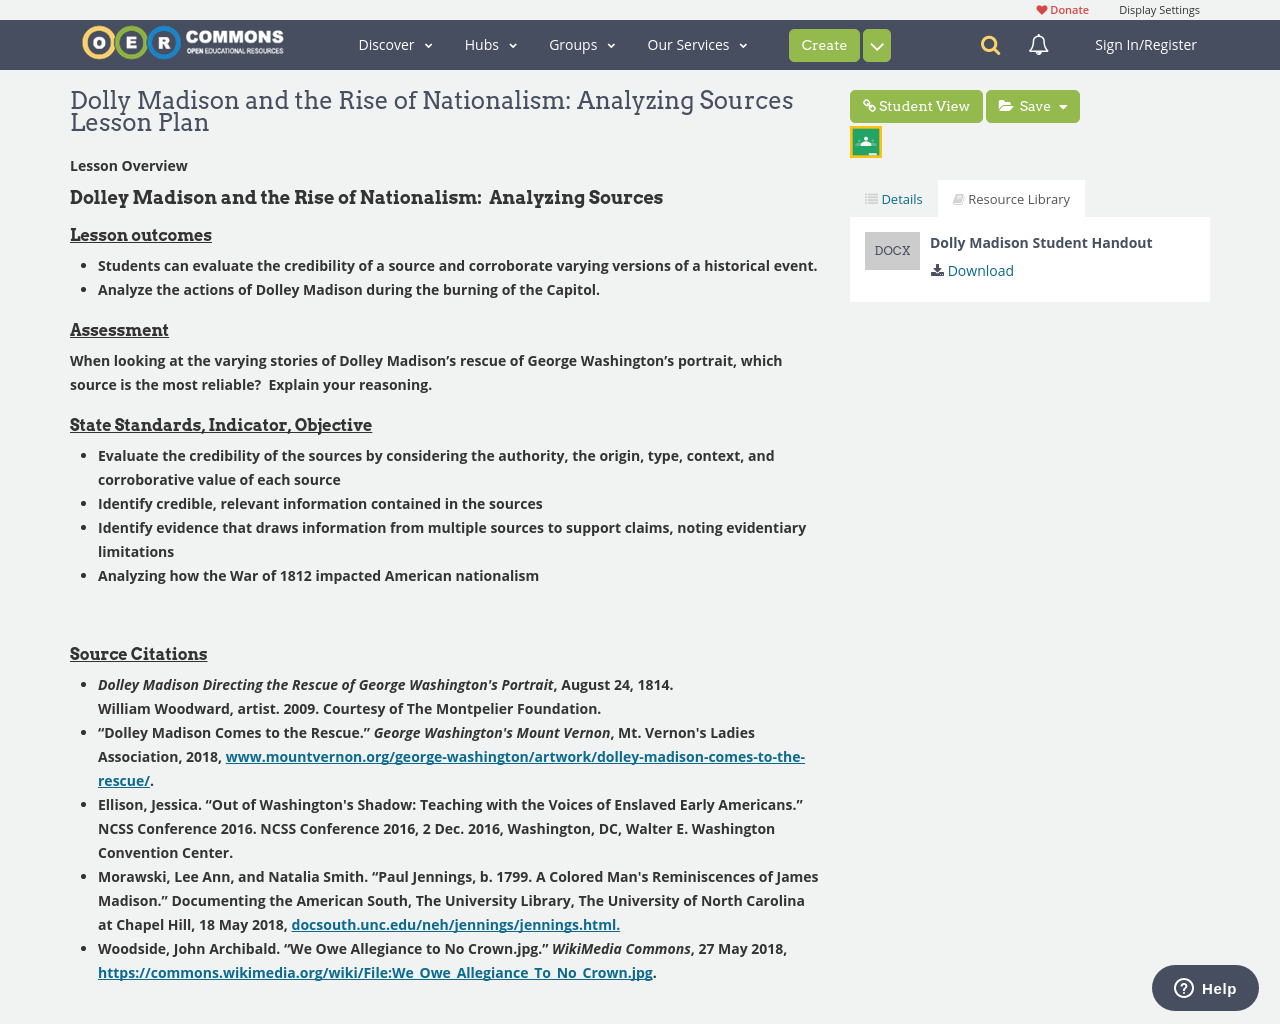The image size is (1280, 1024).
Task: Share to Google Classroom icon
Action: click(x=866, y=142)
